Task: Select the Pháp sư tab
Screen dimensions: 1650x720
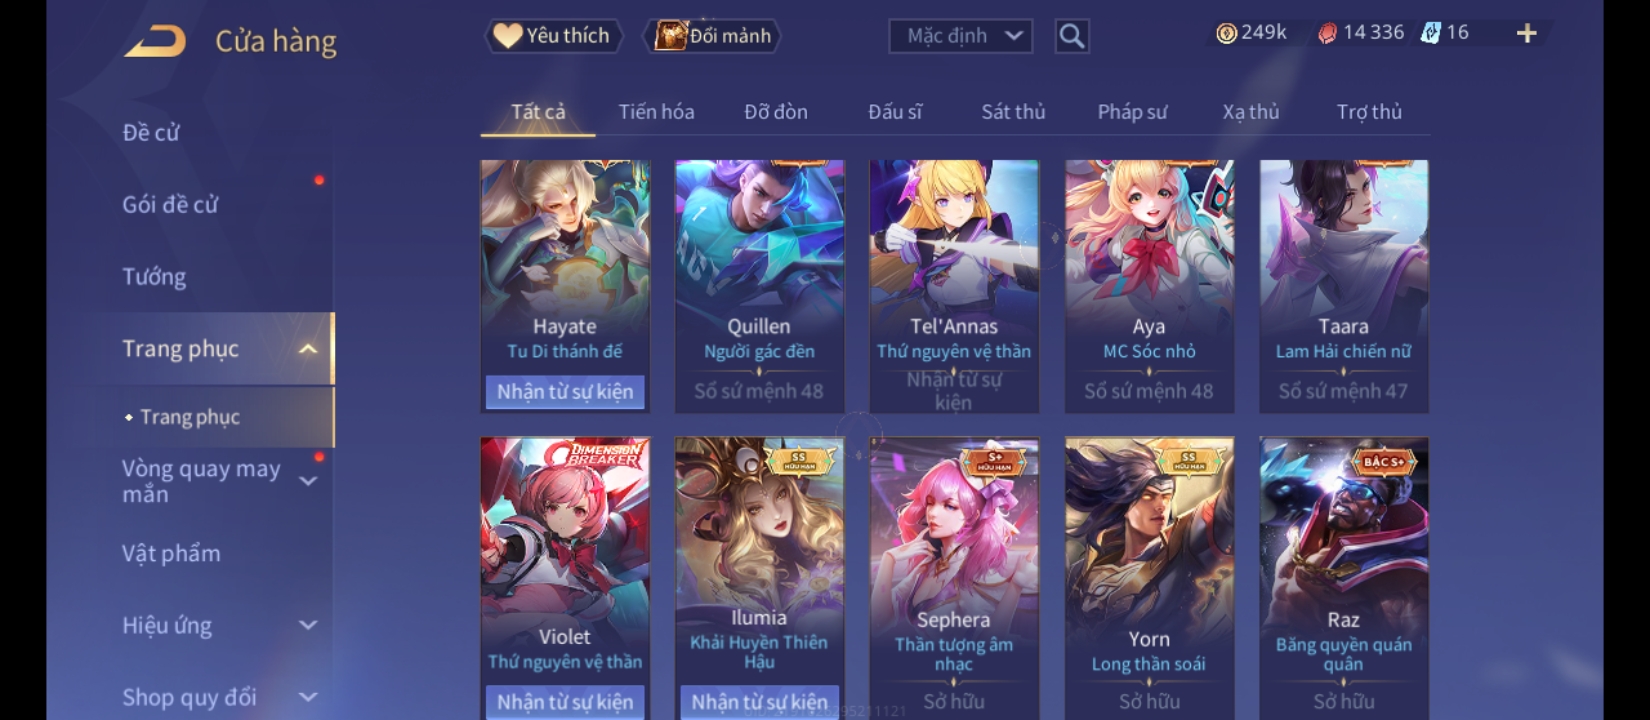Action: click(x=1132, y=112)
